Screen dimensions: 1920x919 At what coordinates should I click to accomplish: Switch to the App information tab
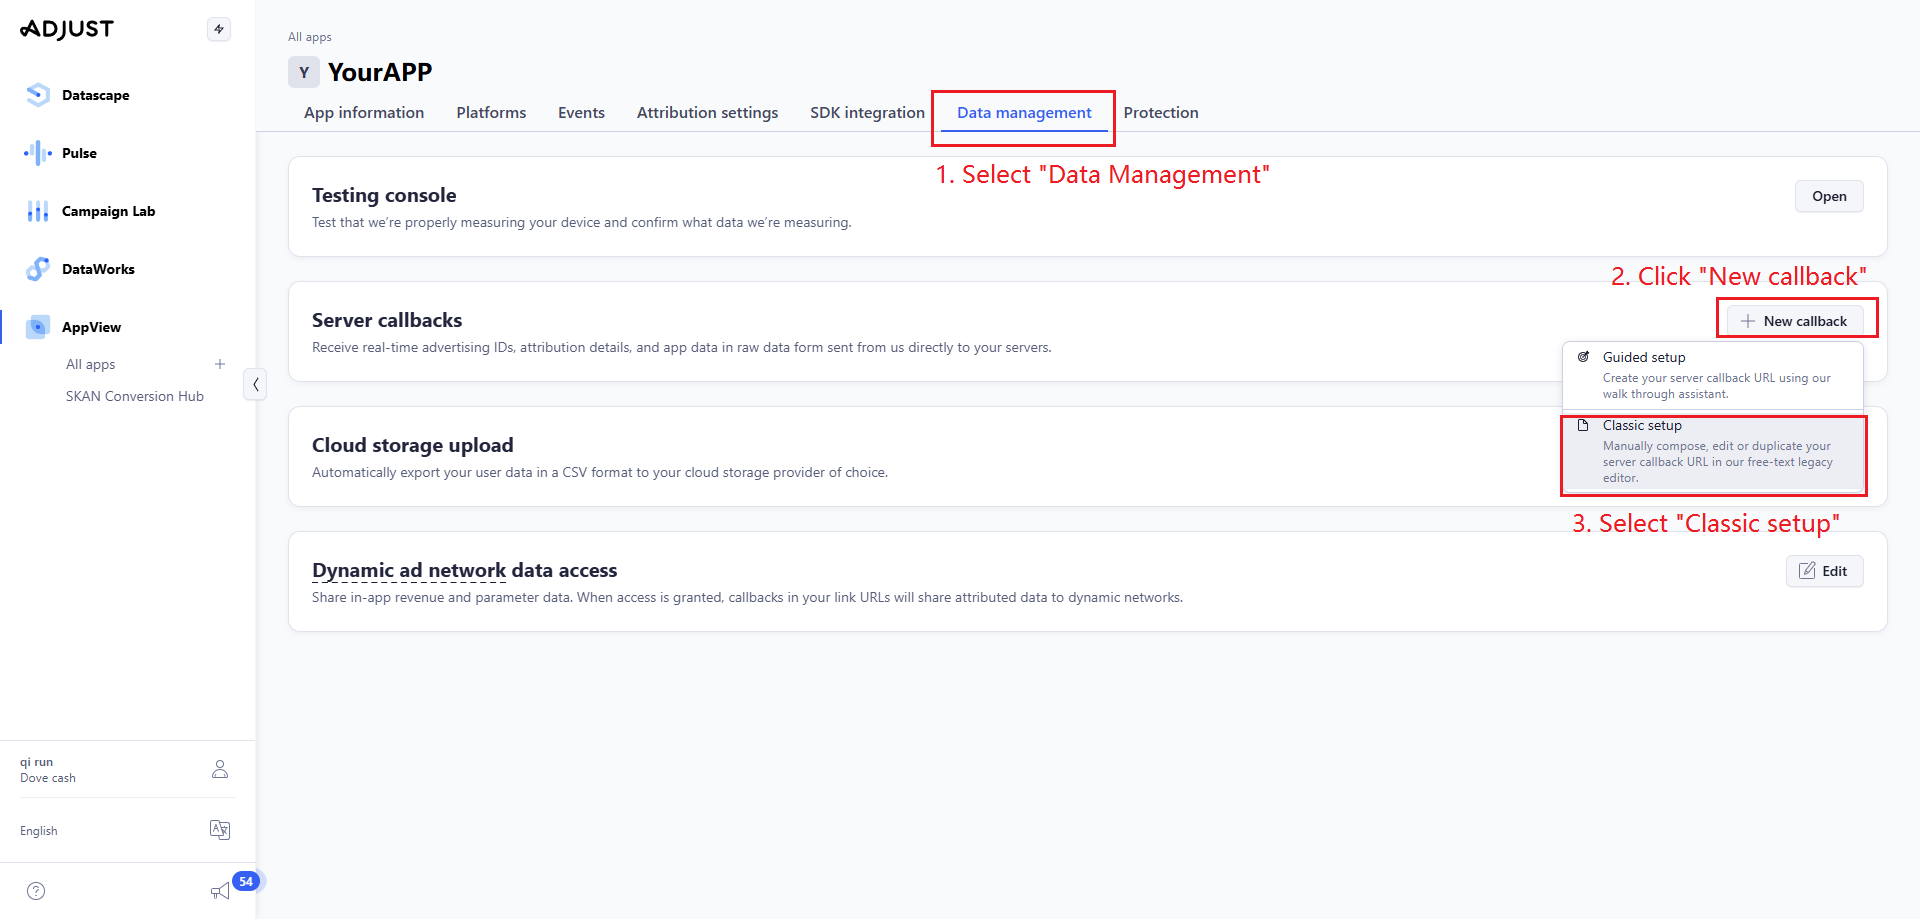(x=364, y=113)
